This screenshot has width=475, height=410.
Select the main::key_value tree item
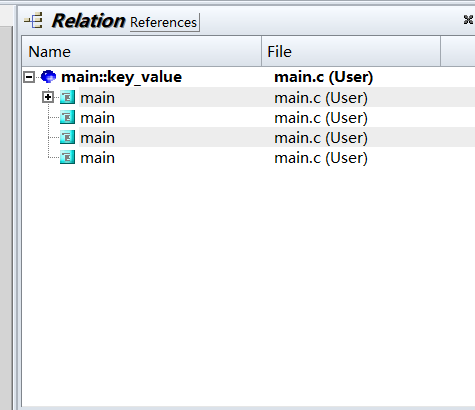121,77
